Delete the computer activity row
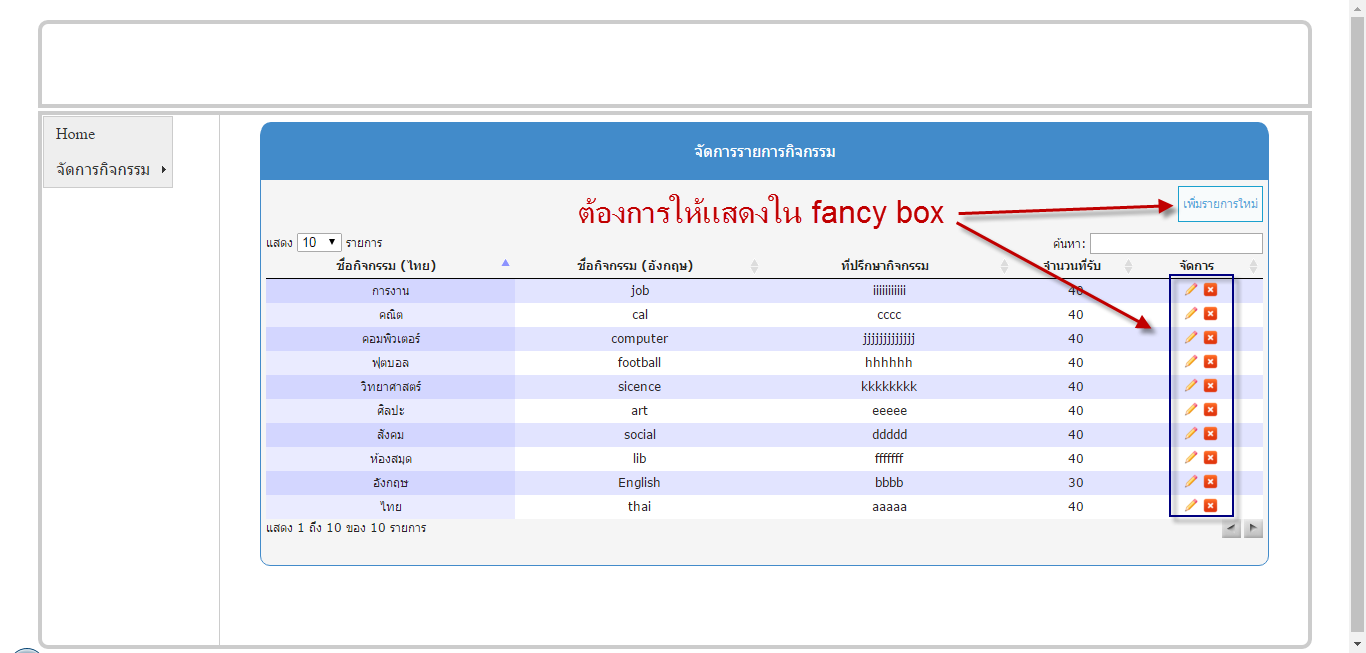 pyautogui.click(x=1210, y=338)
